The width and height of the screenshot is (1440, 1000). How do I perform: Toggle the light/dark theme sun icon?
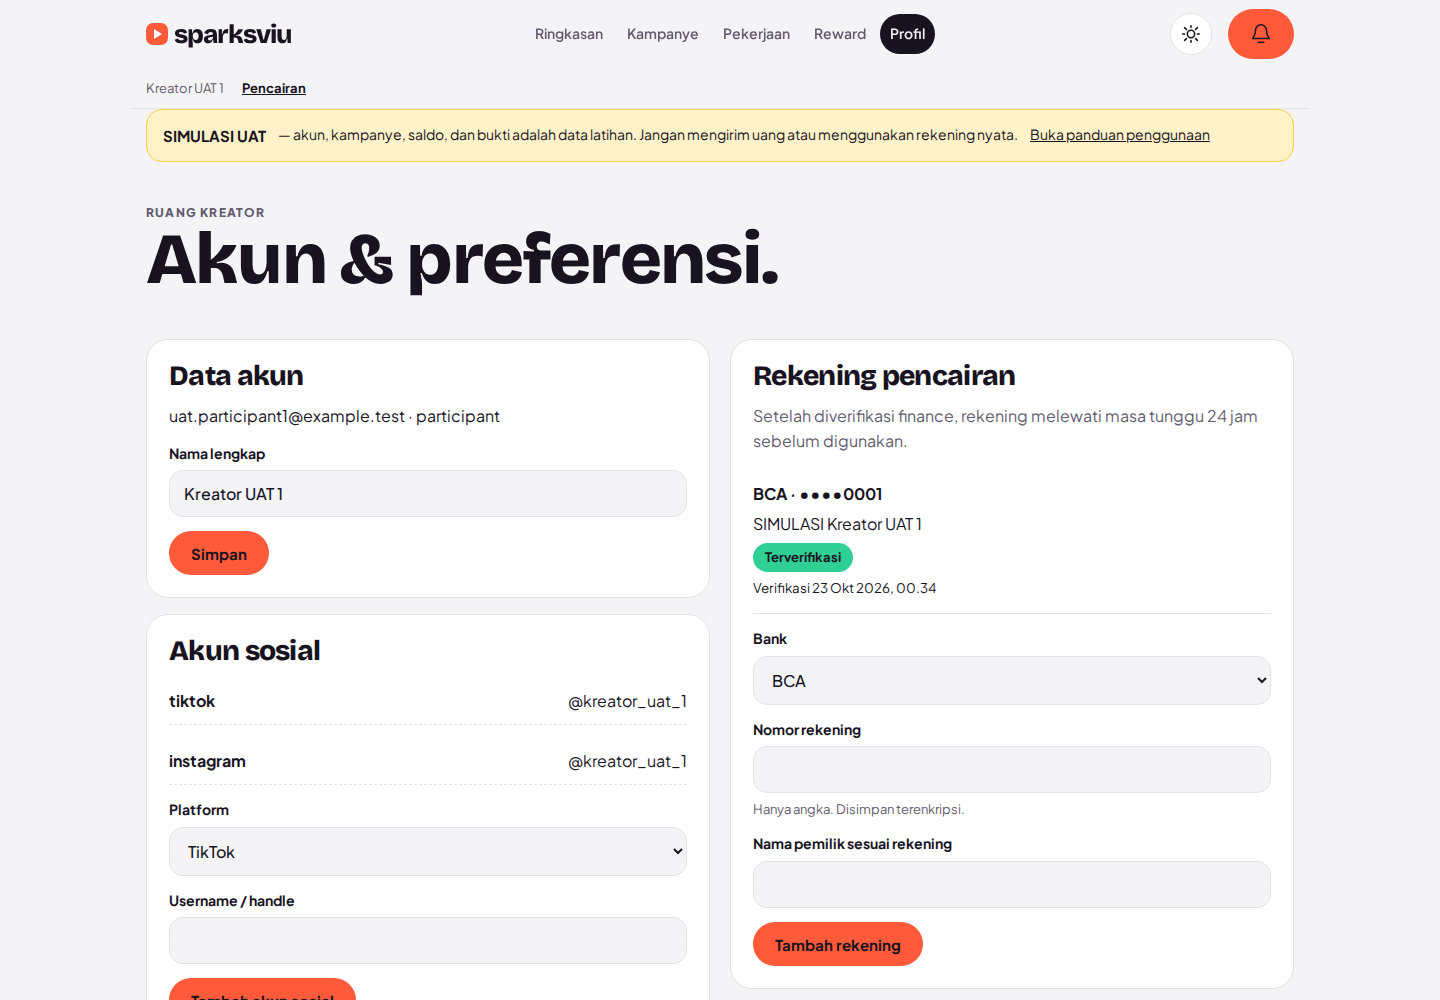click(1191, 34)
